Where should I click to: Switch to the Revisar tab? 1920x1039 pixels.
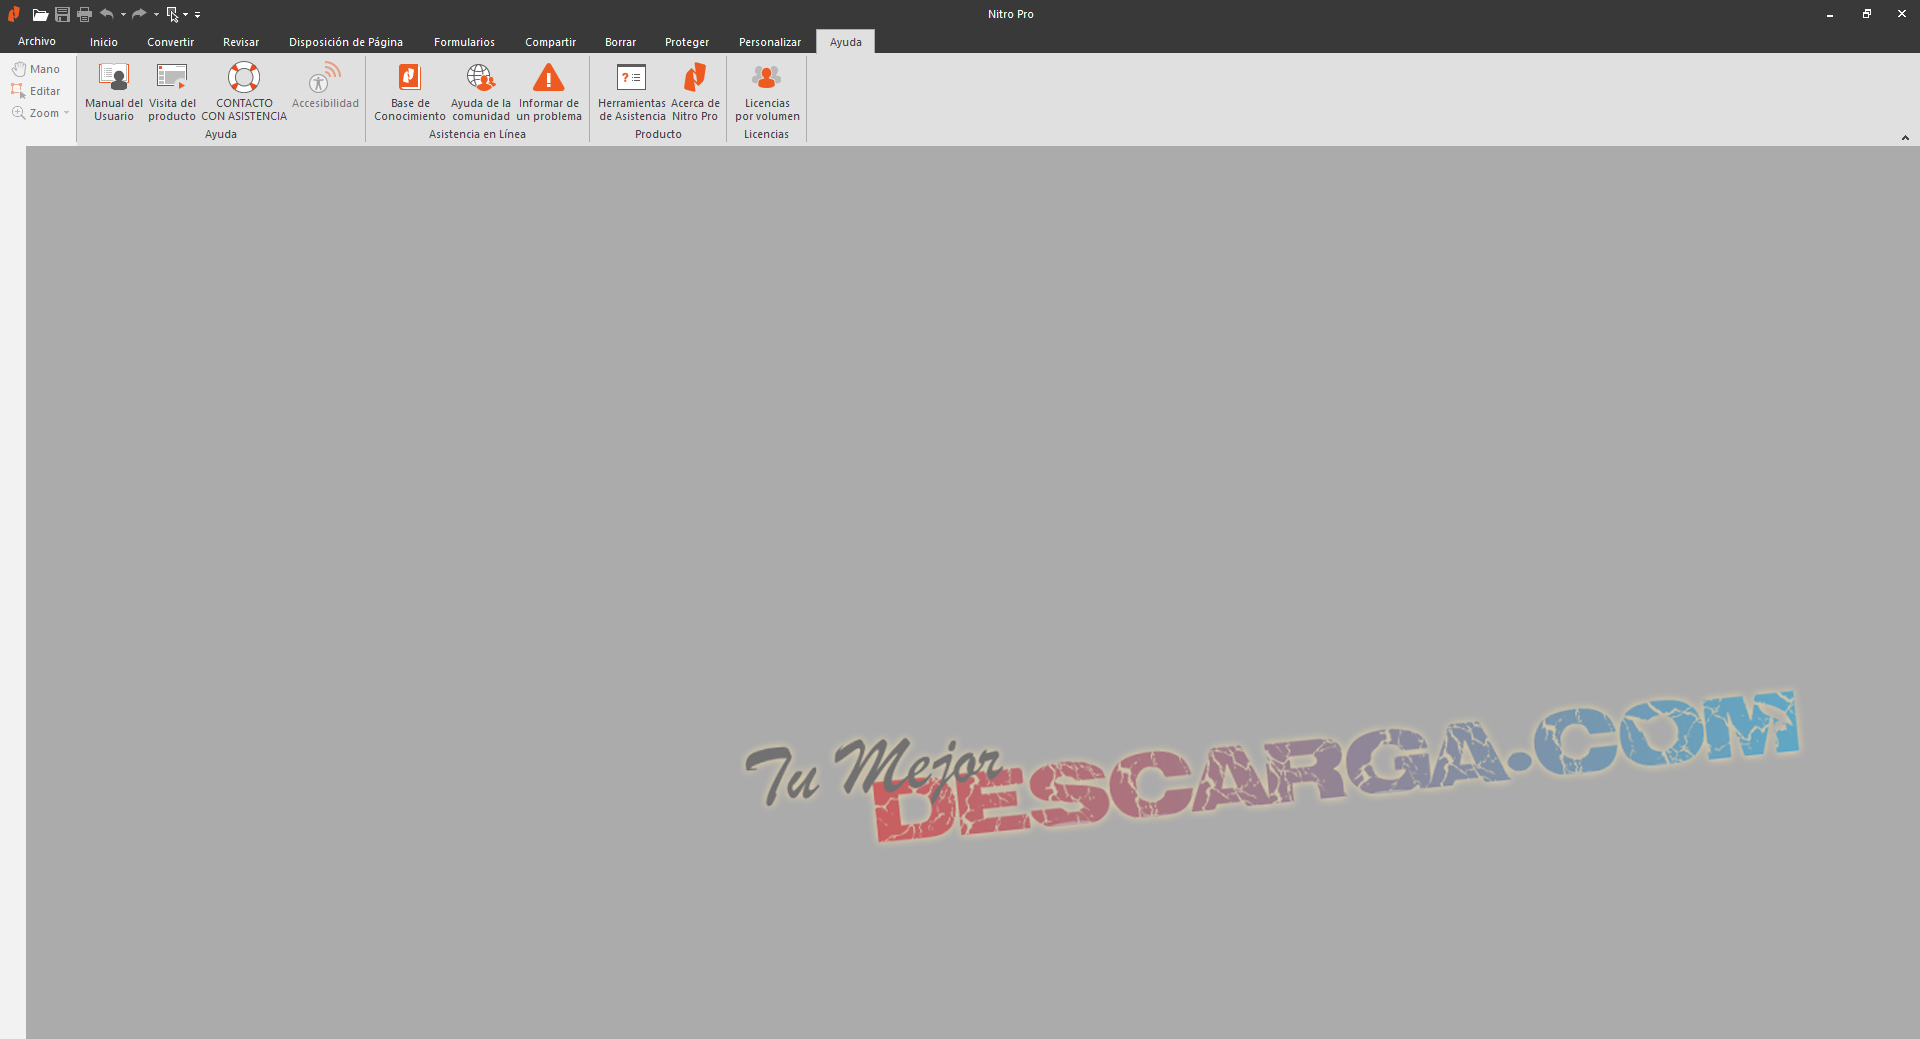point(241,42)
